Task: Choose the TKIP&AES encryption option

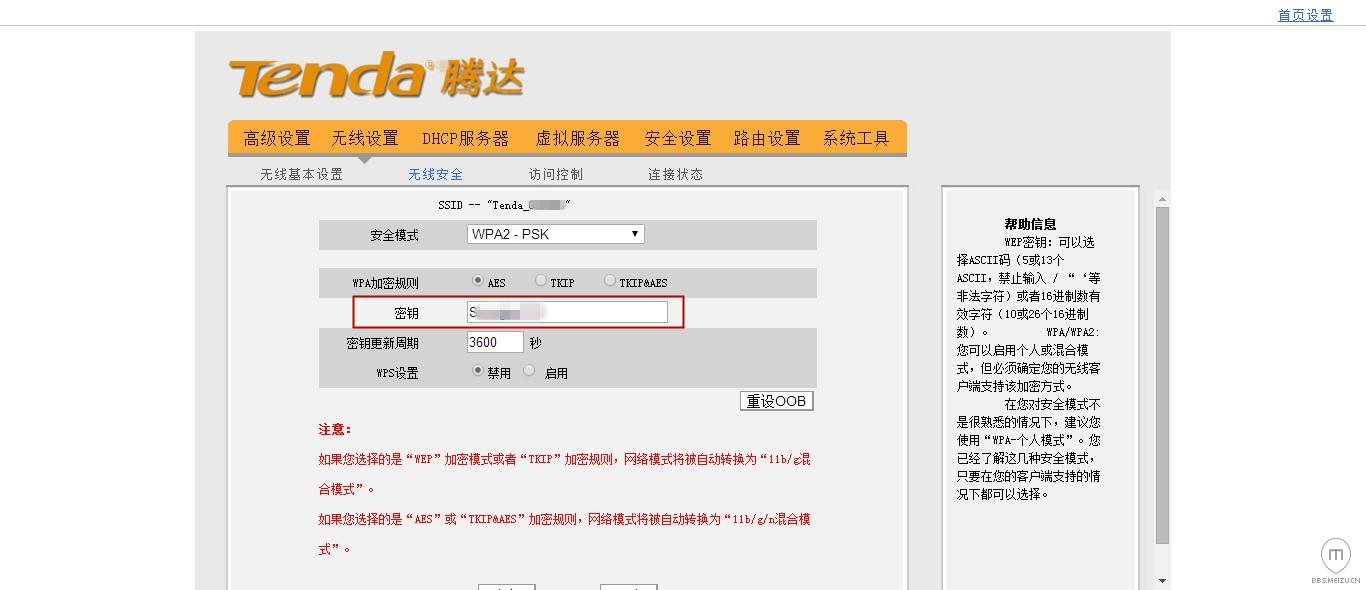Action: (x=608, y=282)
